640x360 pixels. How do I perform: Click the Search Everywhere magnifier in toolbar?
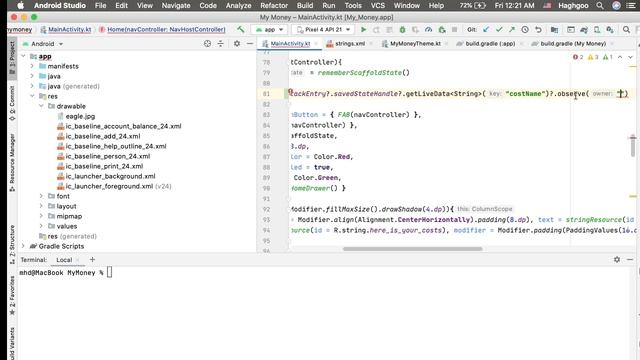click(x=626, y=30)
